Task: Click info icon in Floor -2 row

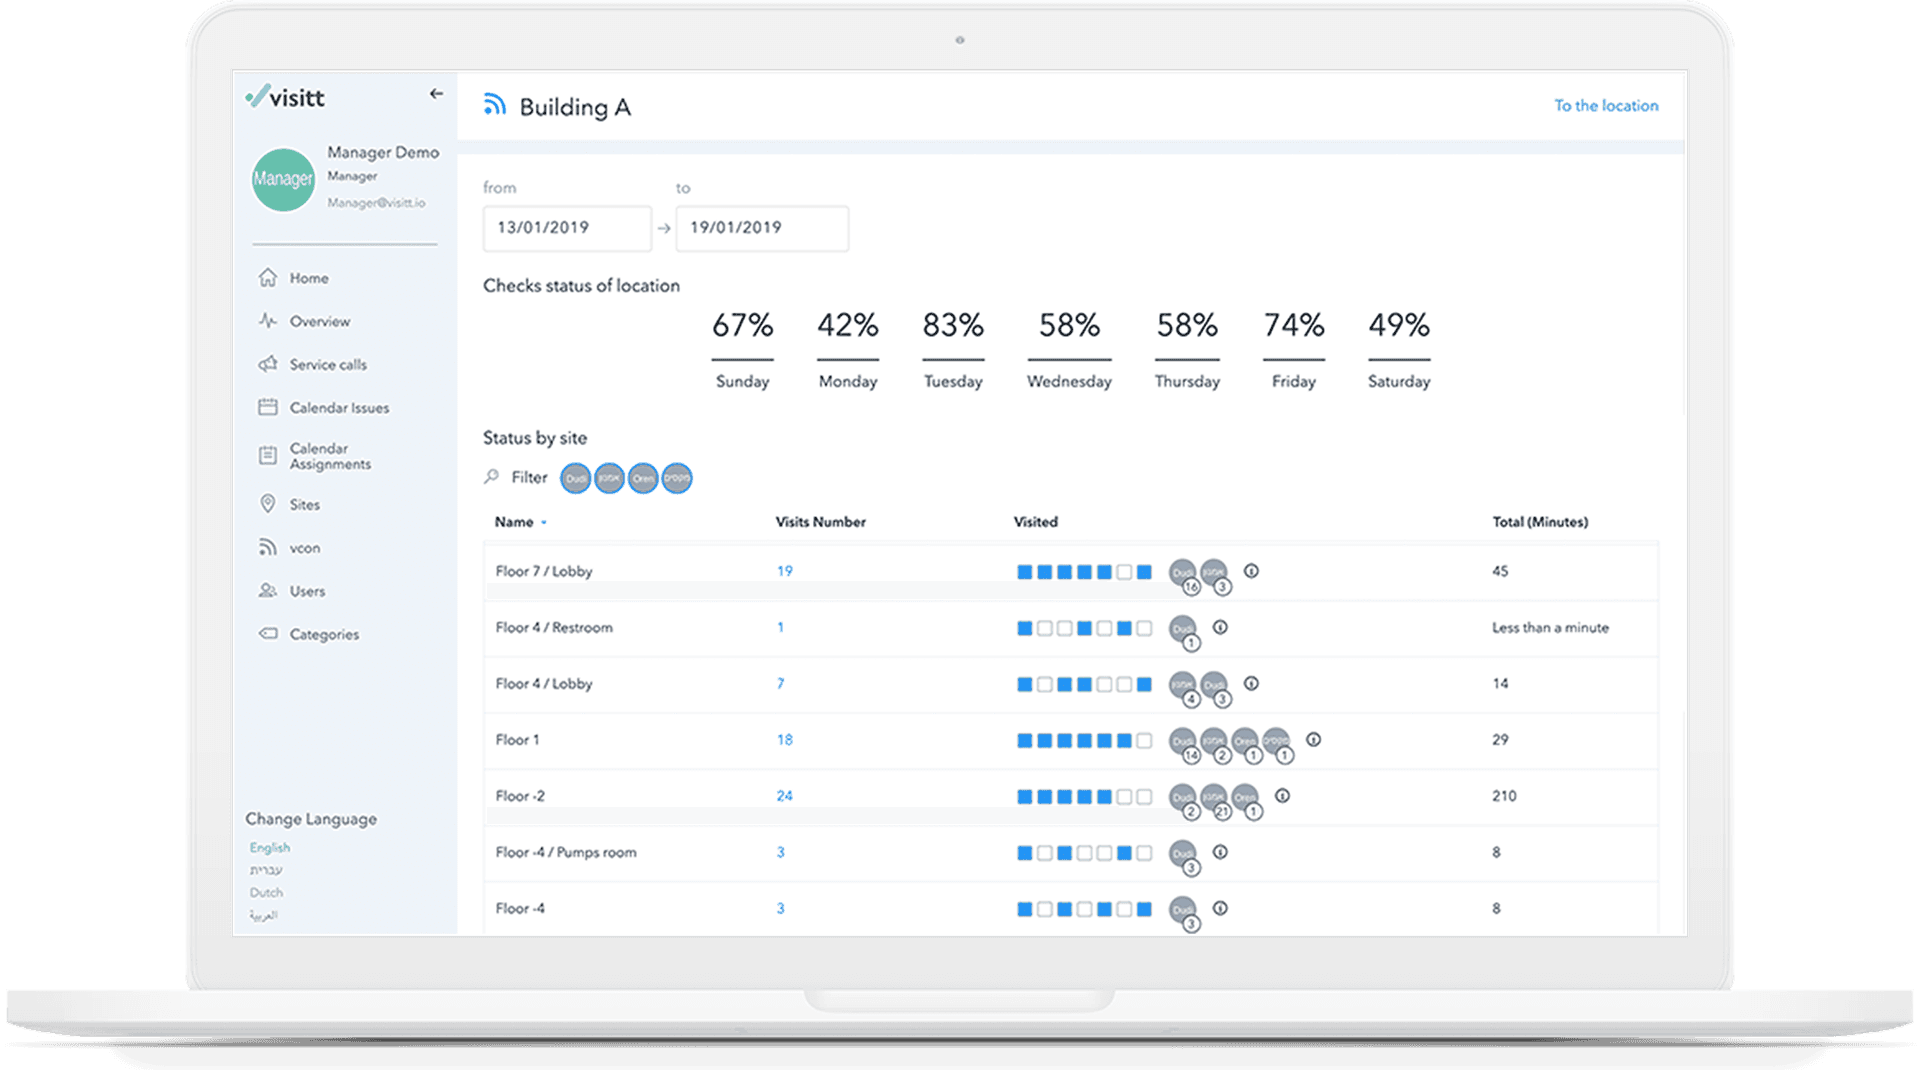Action: (1282, 795)
